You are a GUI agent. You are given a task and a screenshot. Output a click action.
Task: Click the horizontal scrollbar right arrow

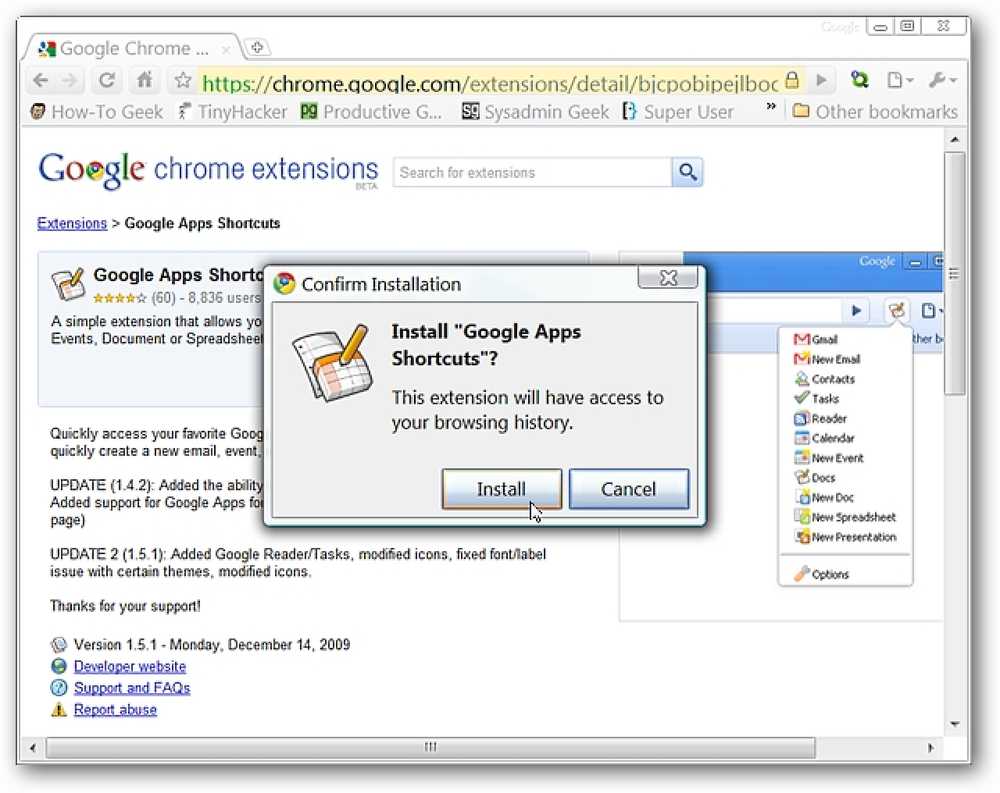coord(930,748)
